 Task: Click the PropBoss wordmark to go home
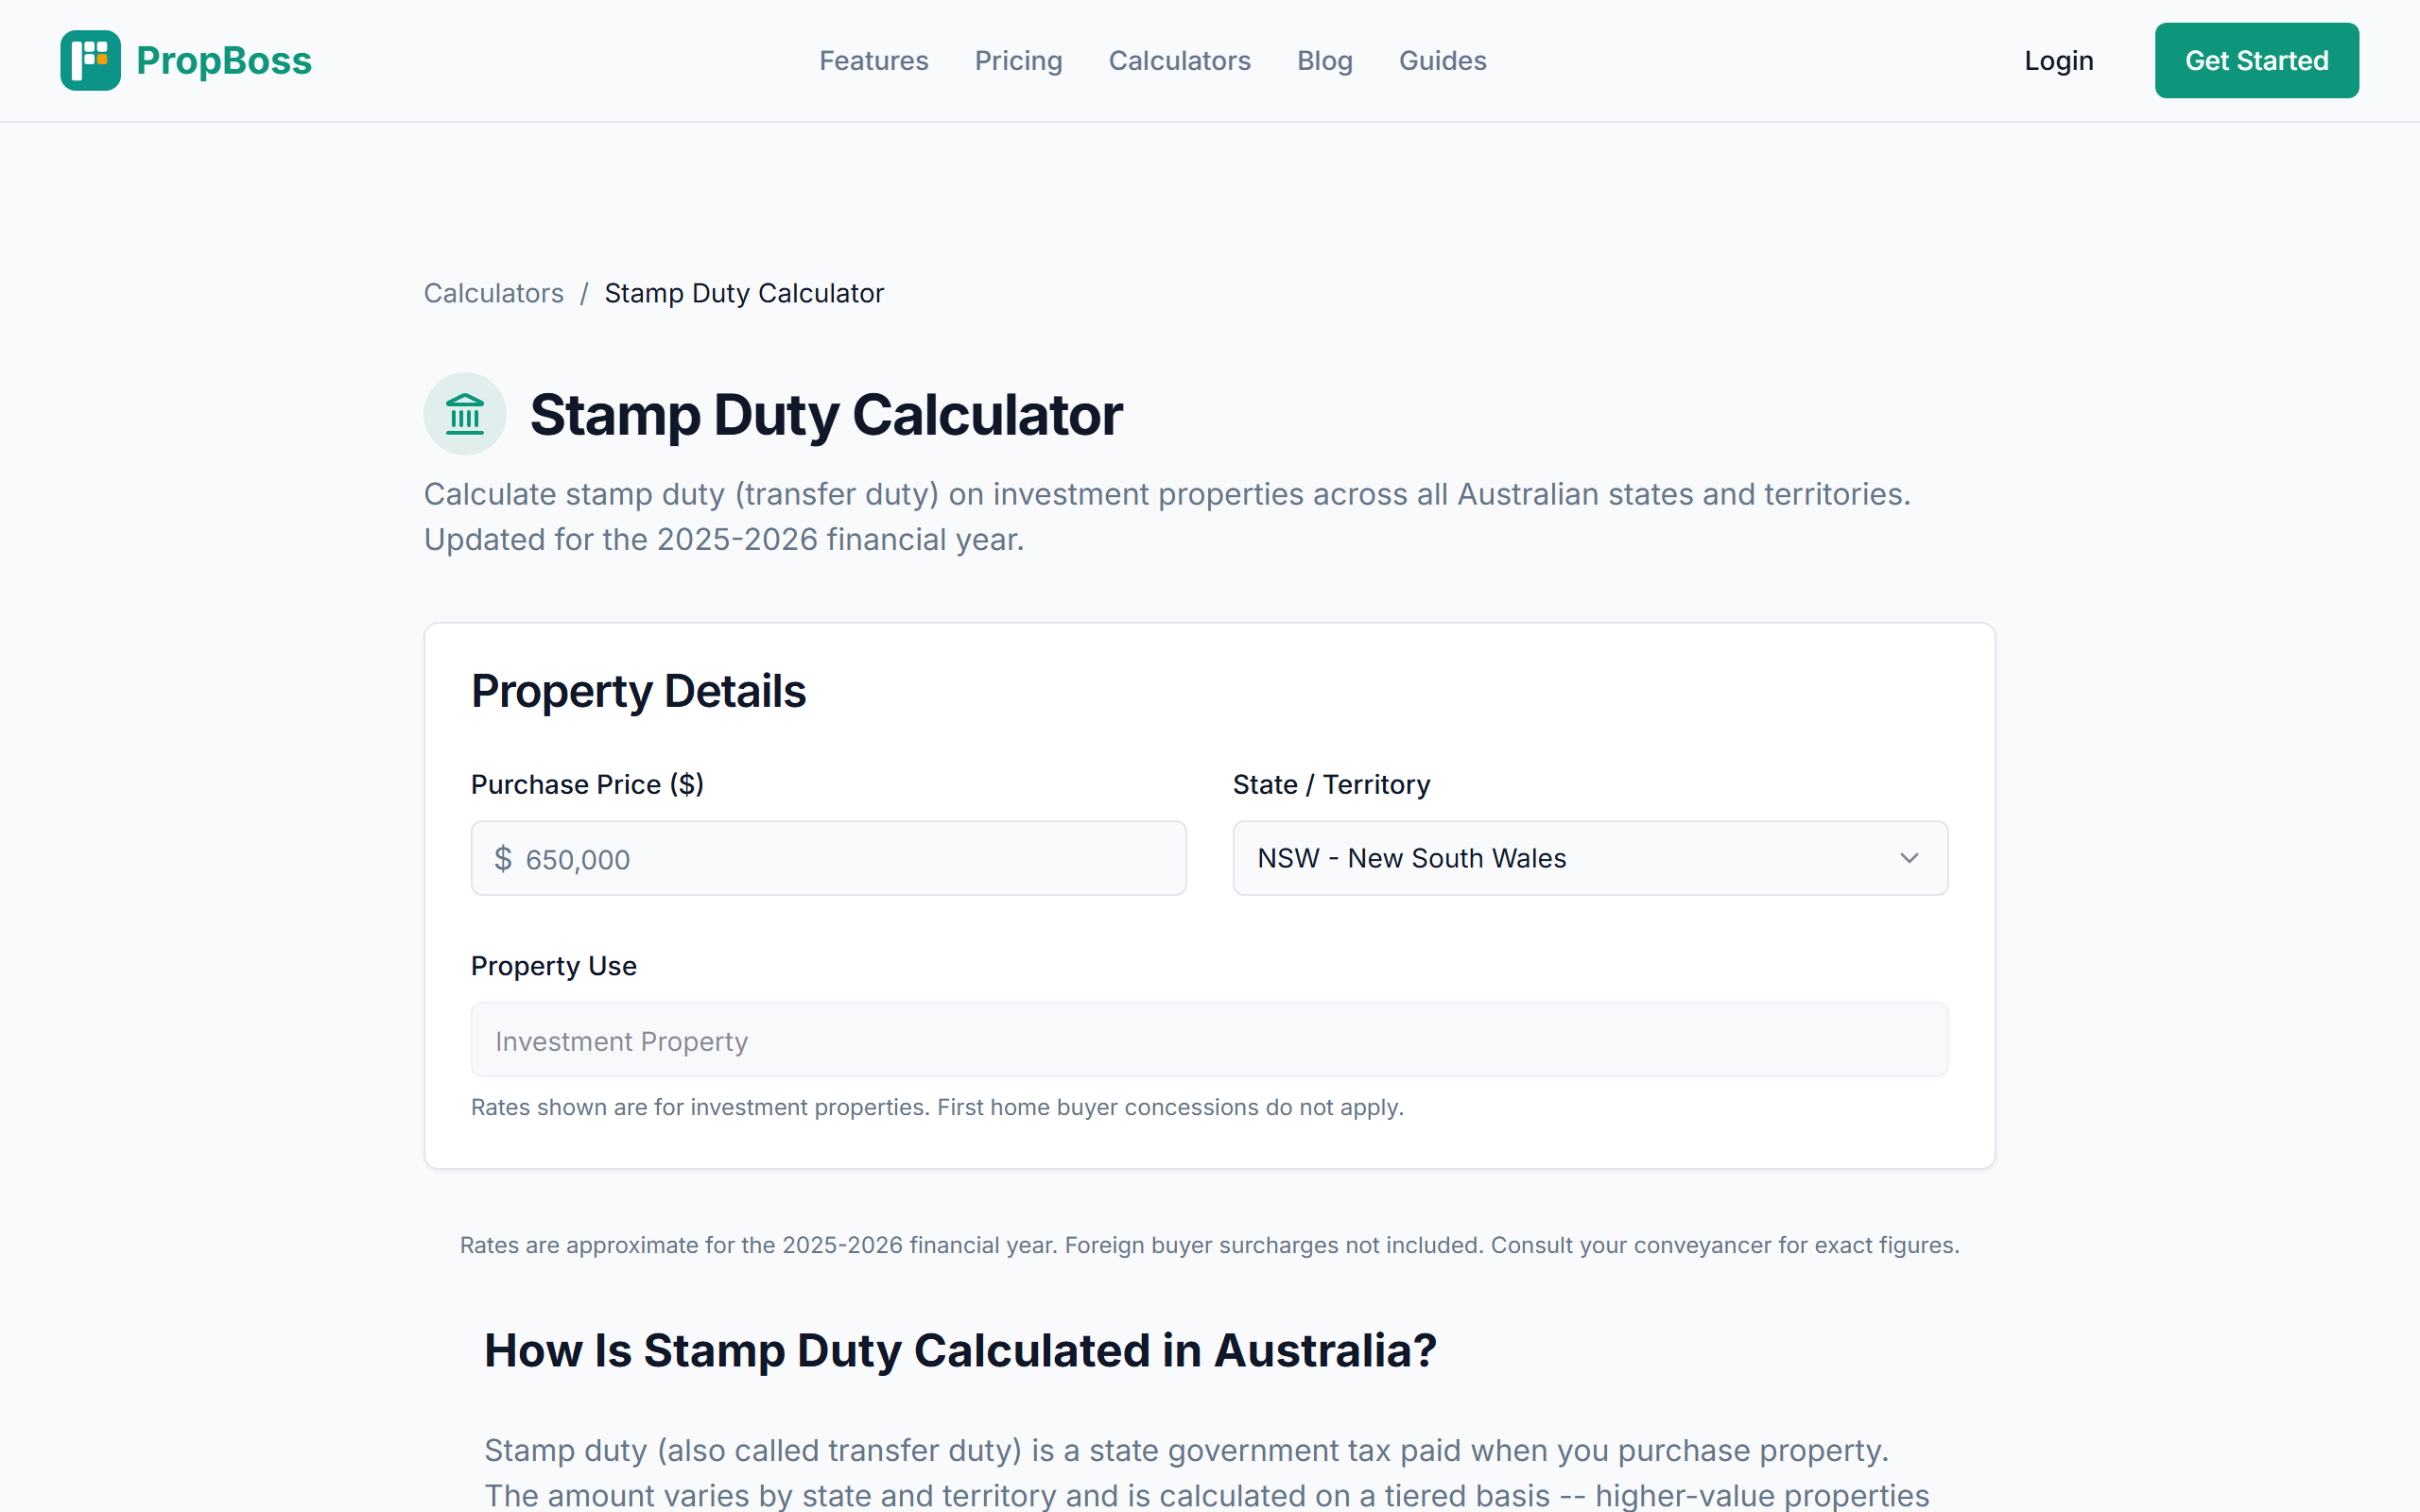224,60
